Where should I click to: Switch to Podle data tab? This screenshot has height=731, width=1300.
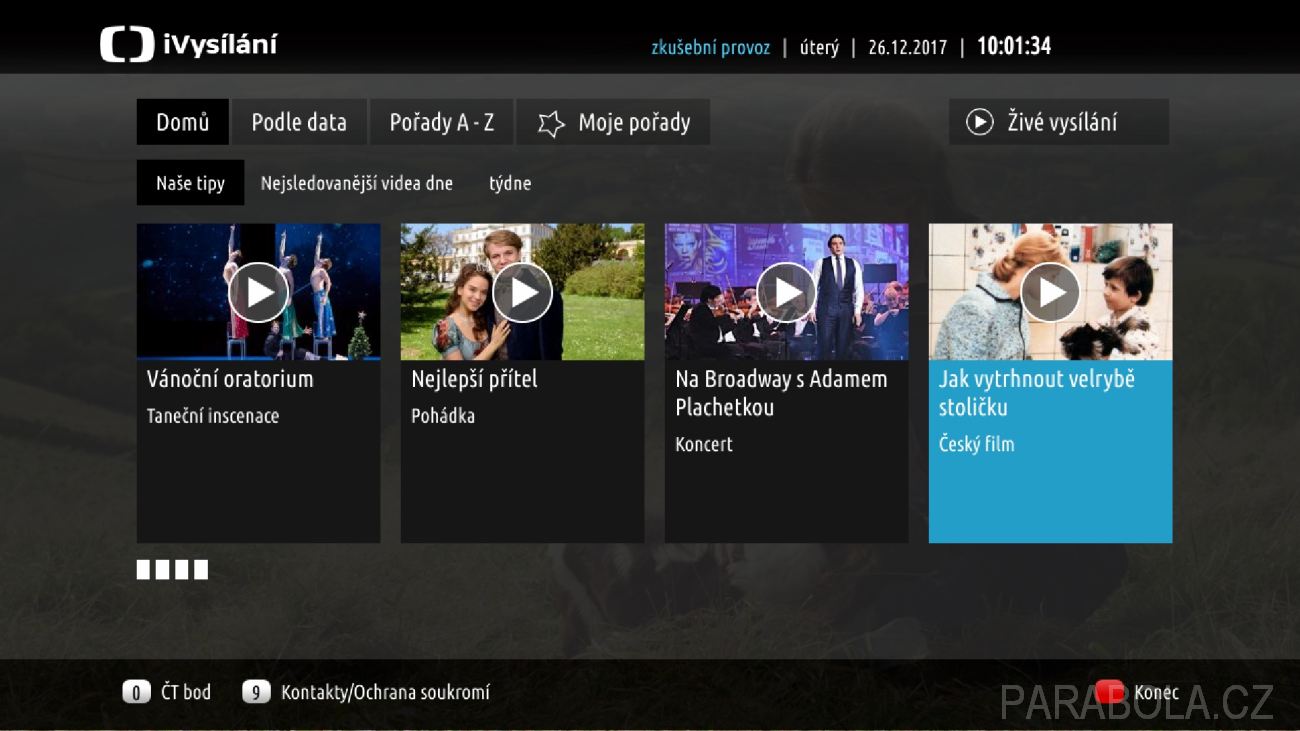click(299, 122)
